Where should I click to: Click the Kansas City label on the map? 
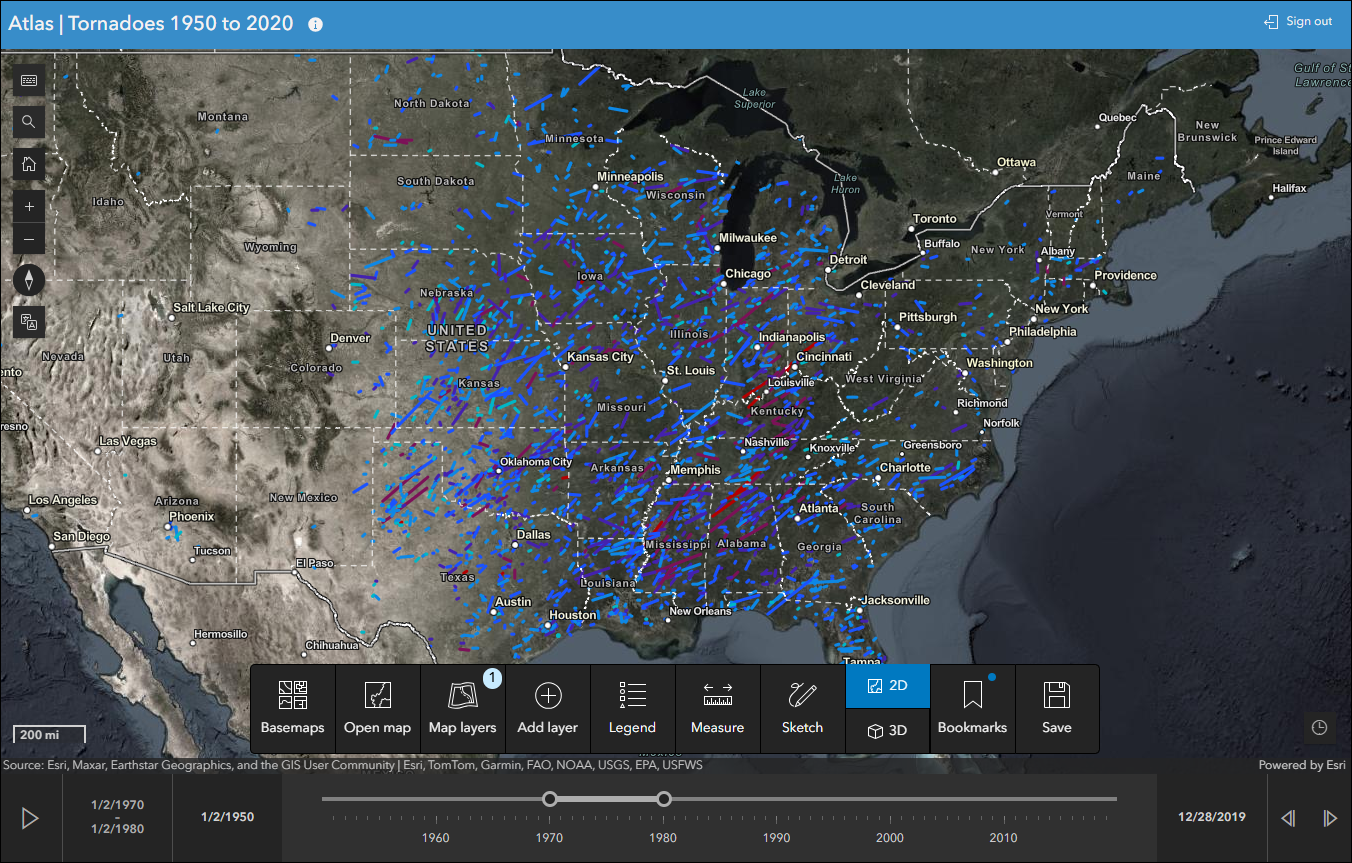[x=600, y=357]
